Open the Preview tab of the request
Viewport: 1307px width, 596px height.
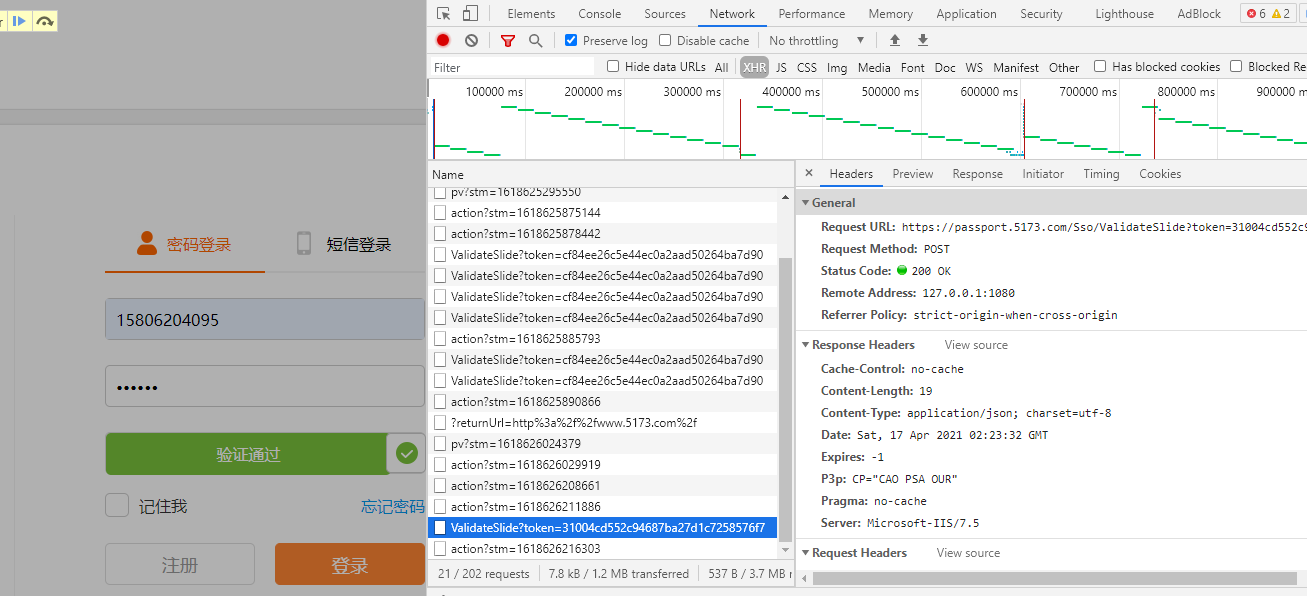[x=913, y=174]
